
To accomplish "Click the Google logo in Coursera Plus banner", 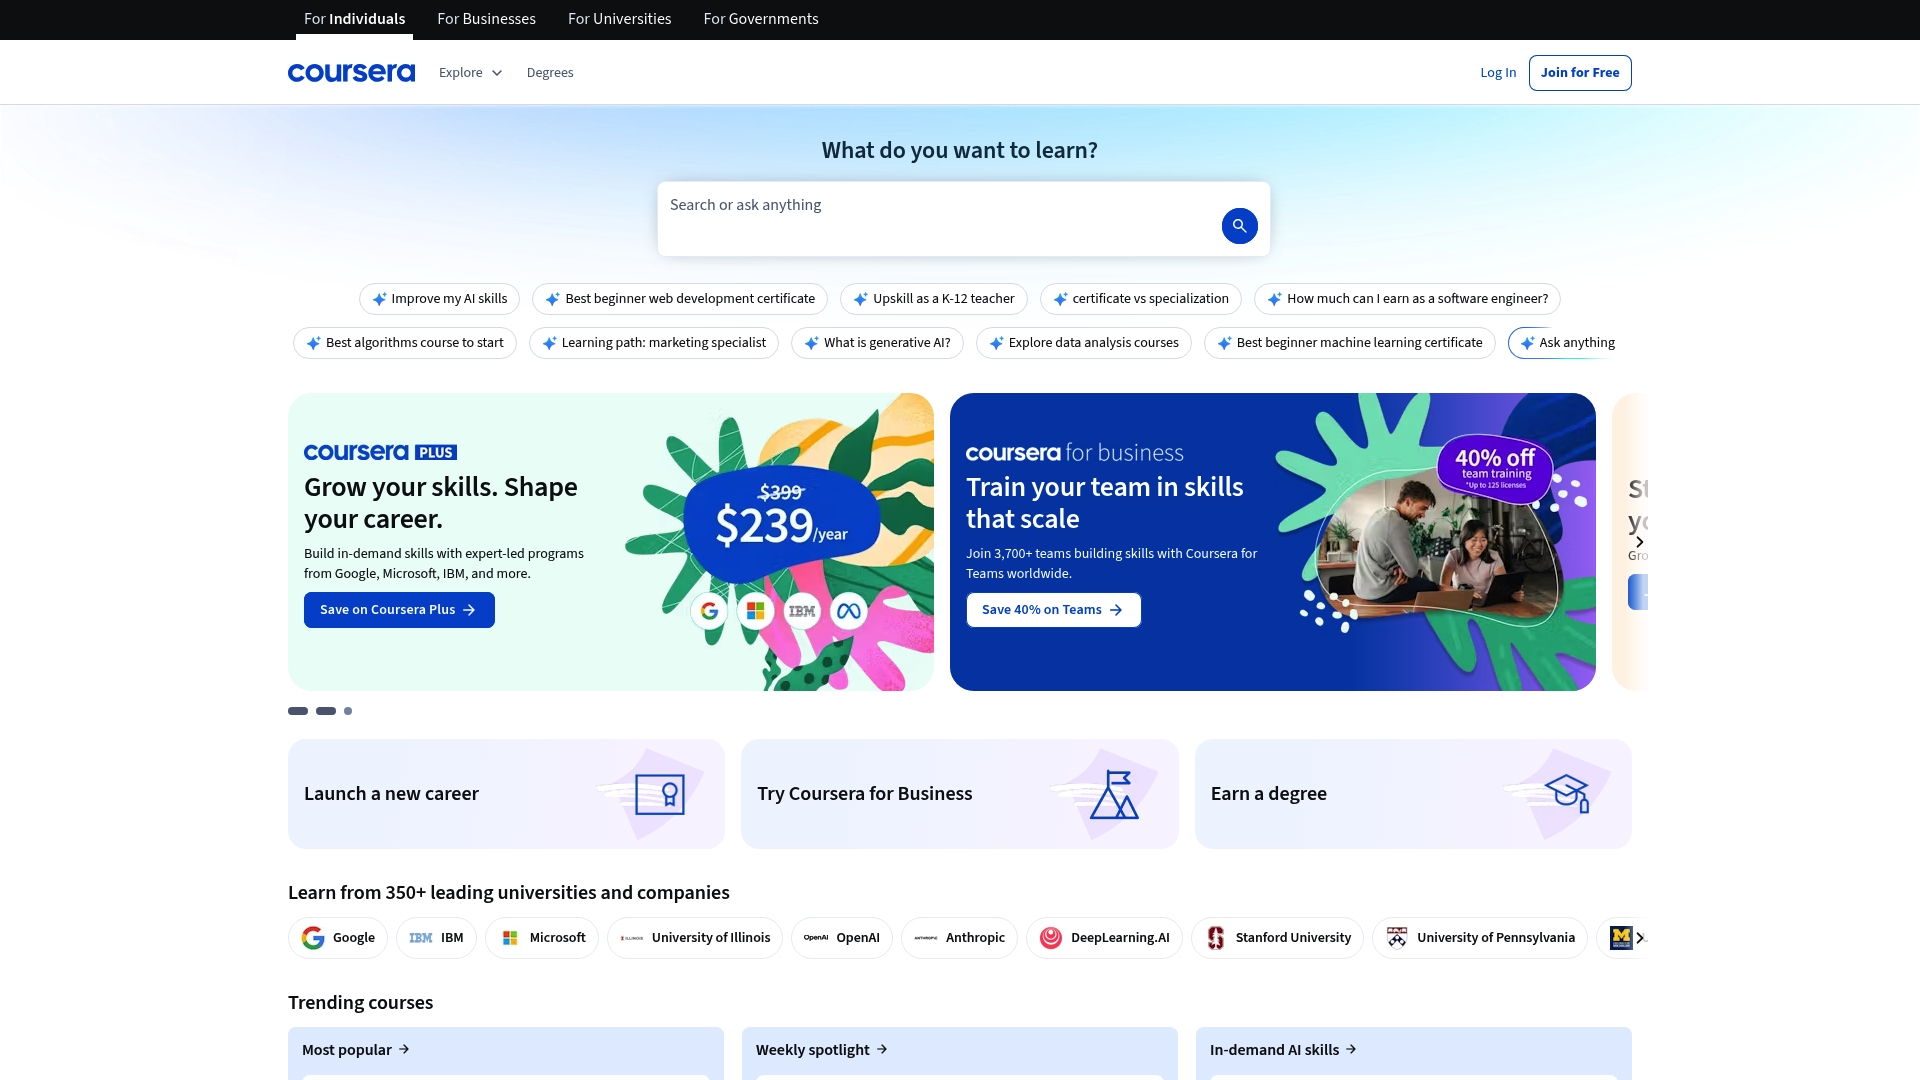I will coord(709,611).
